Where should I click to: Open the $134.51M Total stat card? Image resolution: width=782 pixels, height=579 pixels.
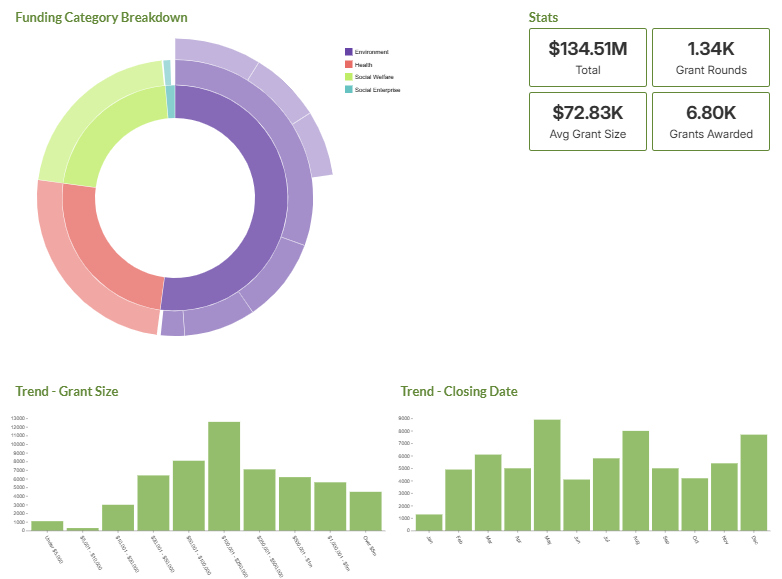(x=588, y=57)
